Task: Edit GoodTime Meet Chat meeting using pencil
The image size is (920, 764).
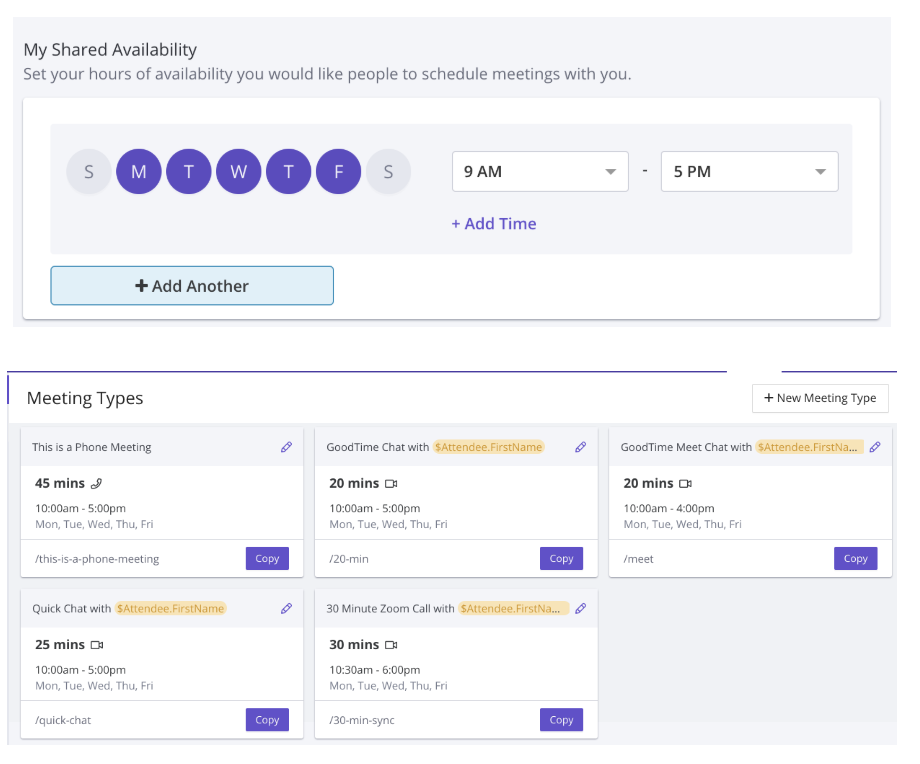Action: coord(875,447)
